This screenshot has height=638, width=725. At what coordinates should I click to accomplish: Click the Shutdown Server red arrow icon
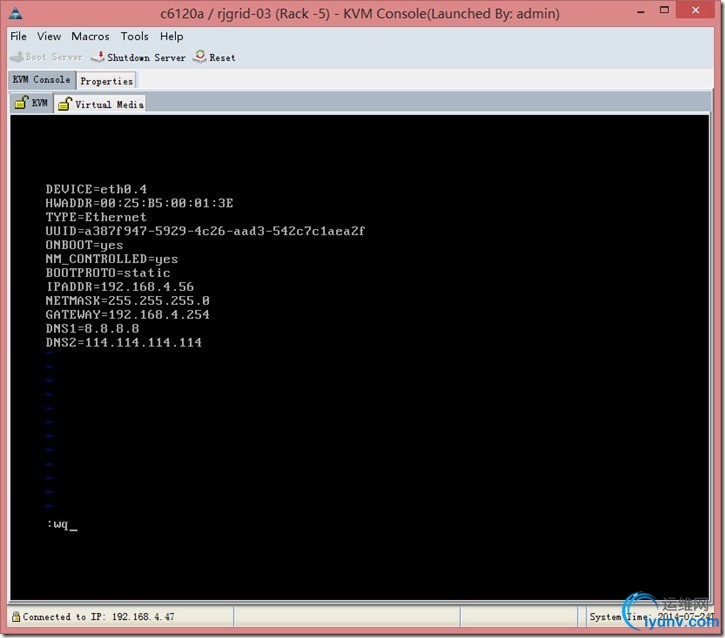(98, 57)
